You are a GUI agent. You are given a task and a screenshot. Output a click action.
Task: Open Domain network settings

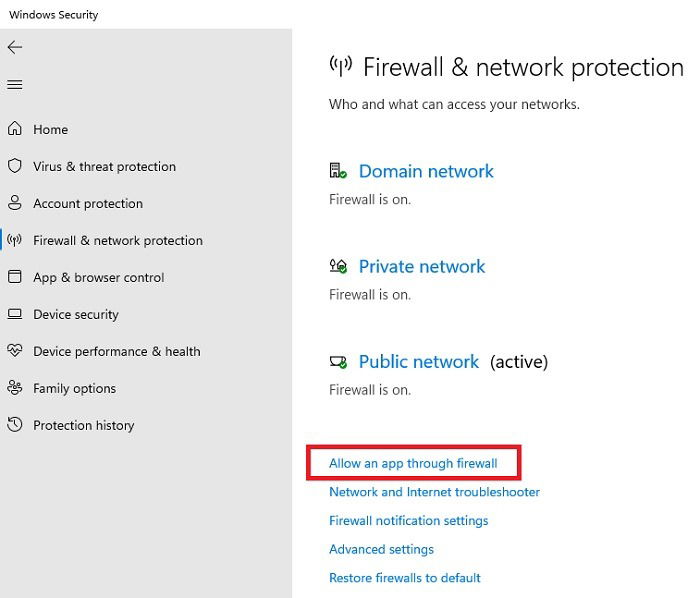point(426,171)
